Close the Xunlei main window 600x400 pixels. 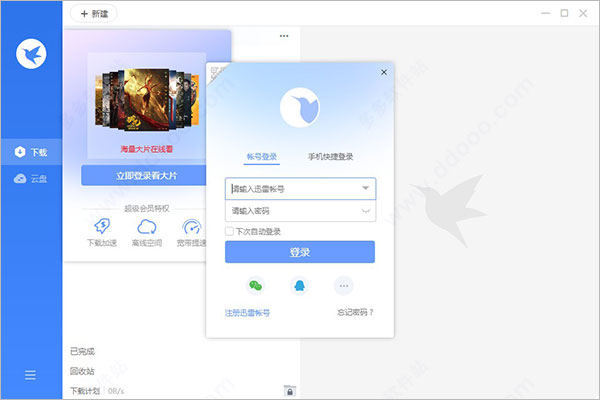(583, 13)
